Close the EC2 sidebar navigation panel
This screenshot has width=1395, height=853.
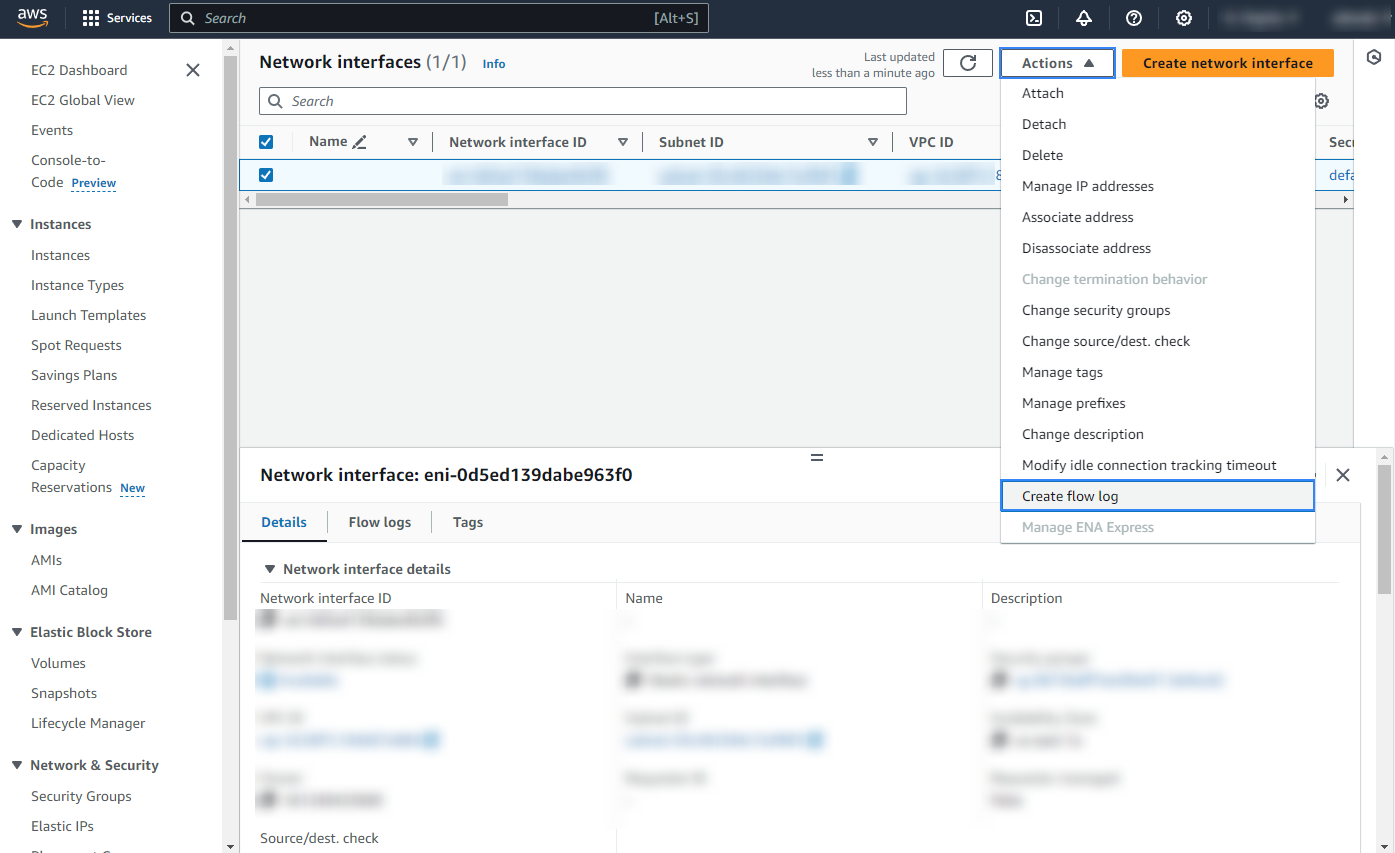(x=193, y=70)
